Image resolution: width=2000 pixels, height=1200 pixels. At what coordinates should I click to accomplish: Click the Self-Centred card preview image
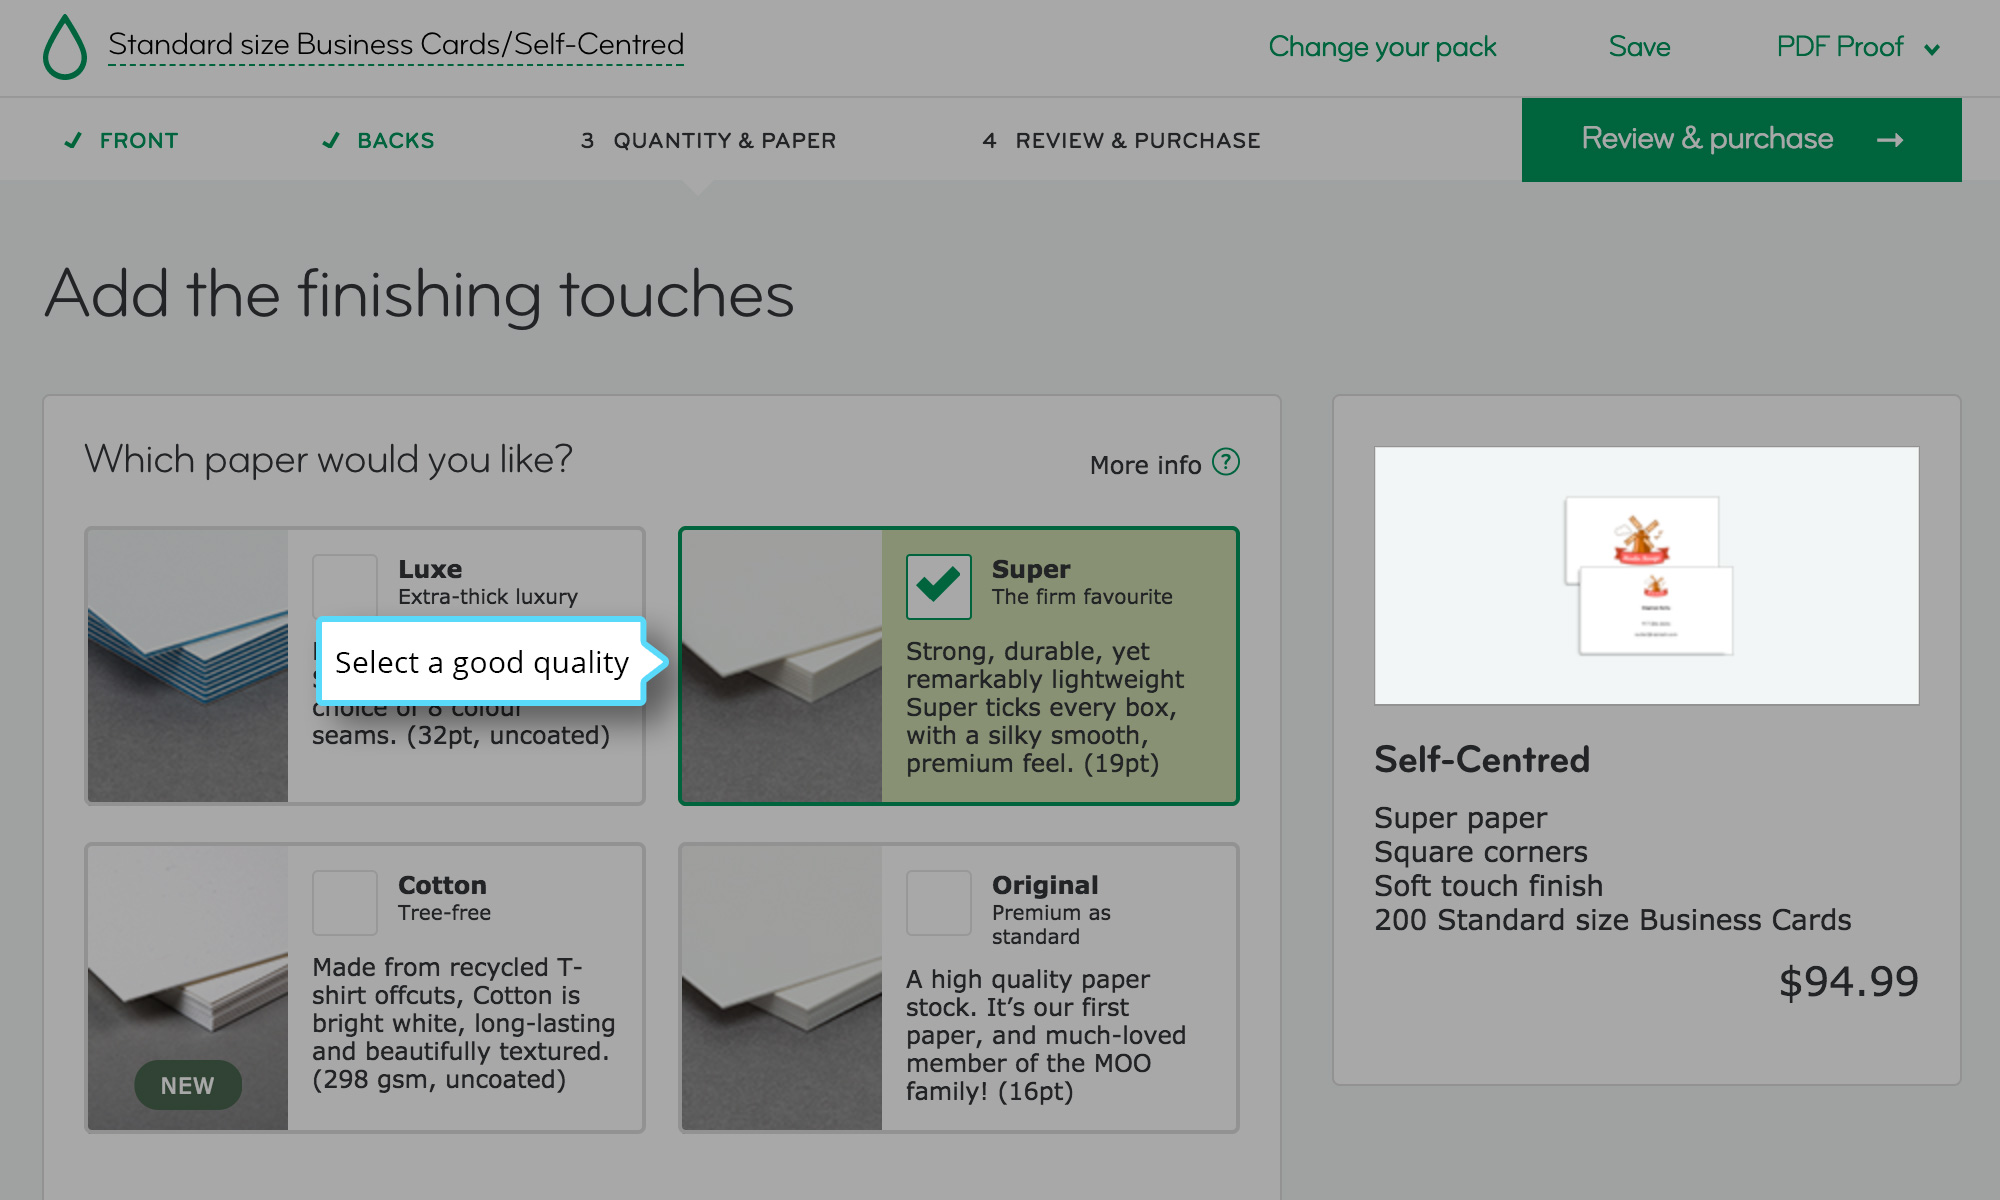tap(1646, 575)
